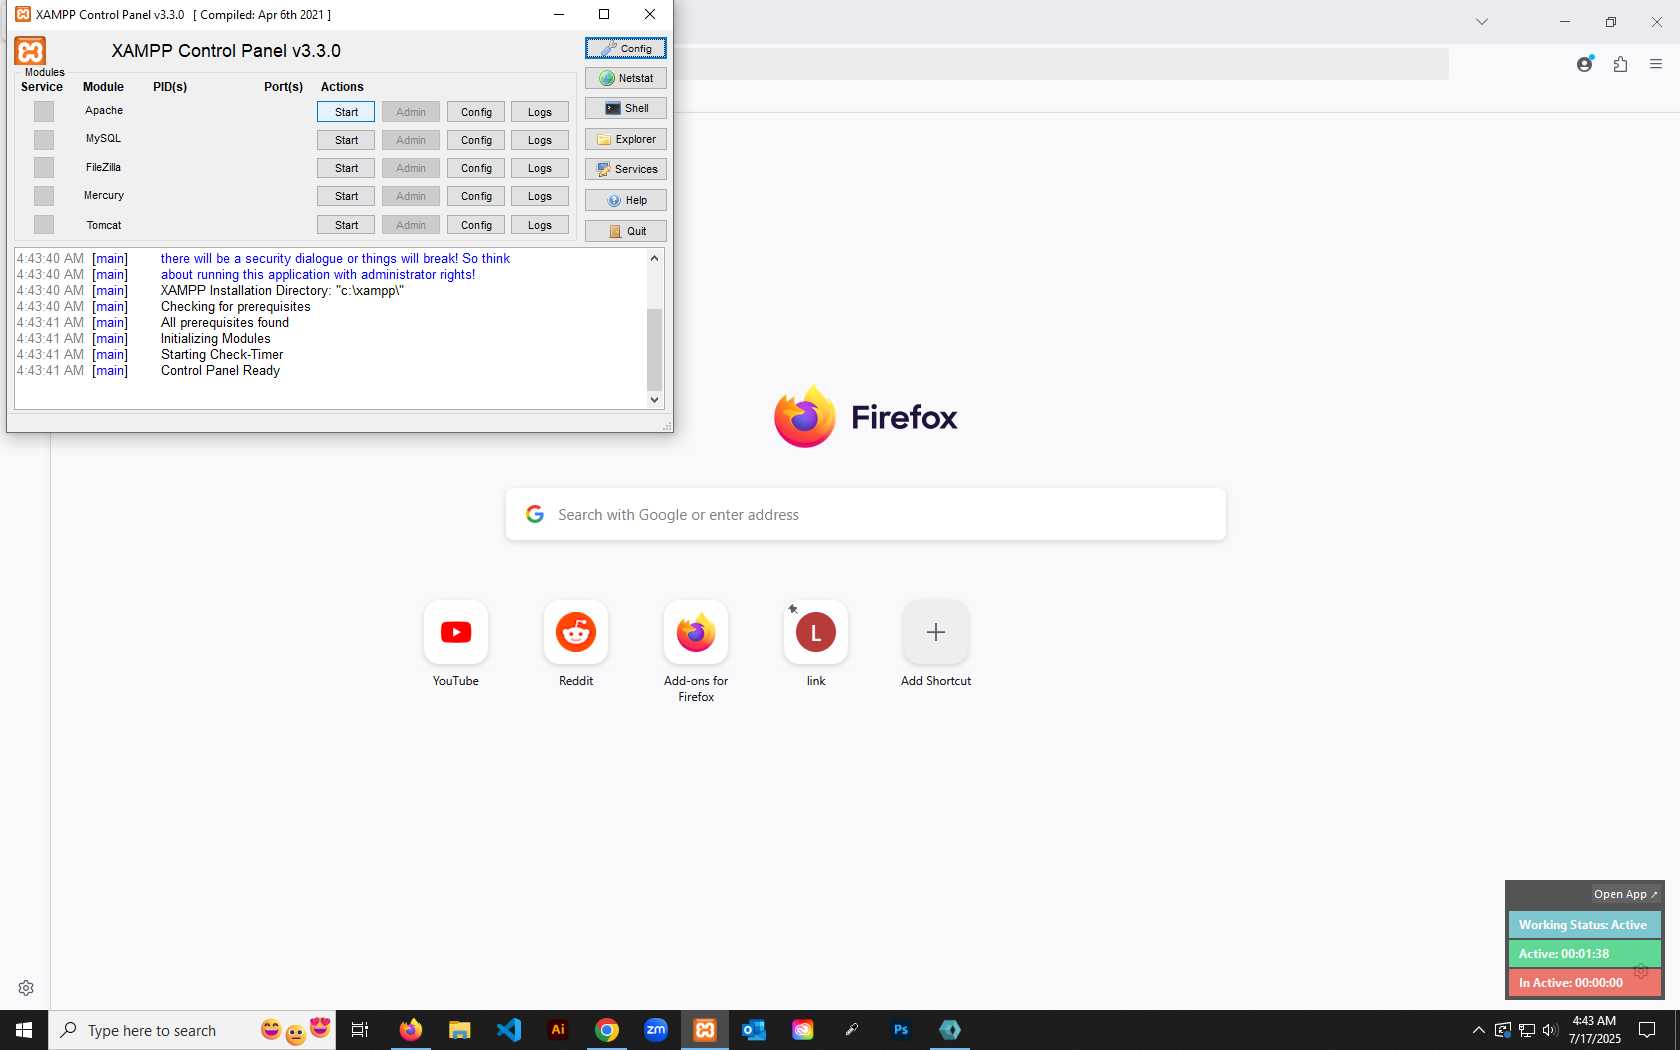Start the Apache module
The image size is (1680, 1050).
[346, 112]
